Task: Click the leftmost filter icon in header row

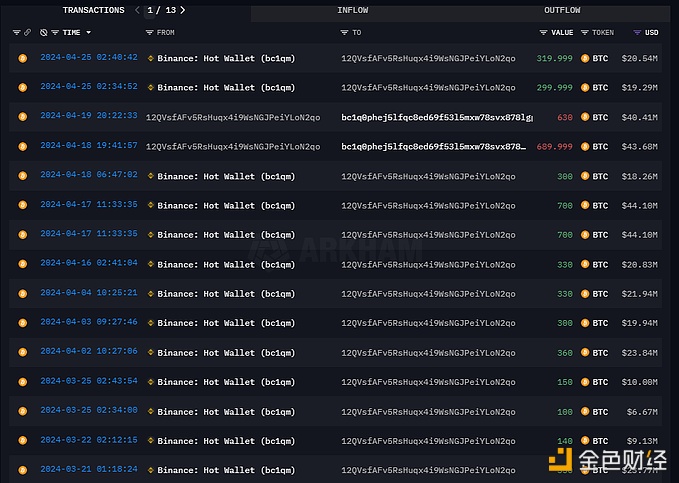Action: click(16, 32)
